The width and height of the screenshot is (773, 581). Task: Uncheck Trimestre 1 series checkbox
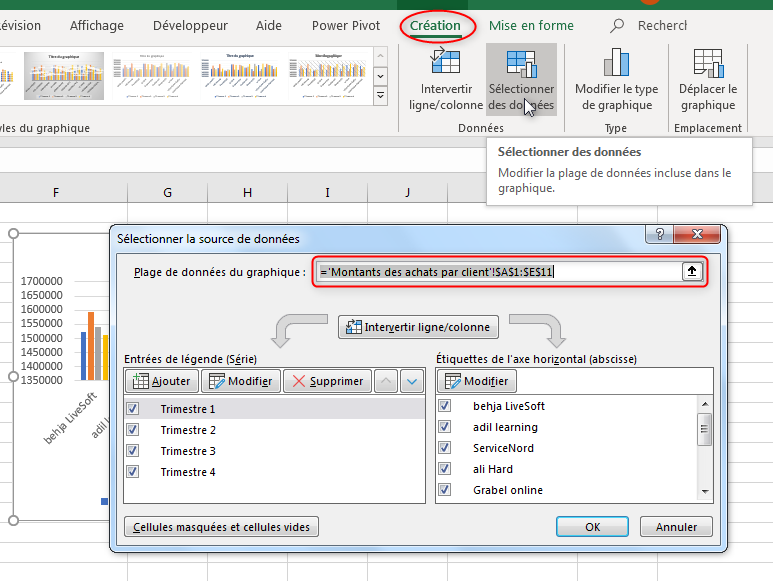pos(132,409)
